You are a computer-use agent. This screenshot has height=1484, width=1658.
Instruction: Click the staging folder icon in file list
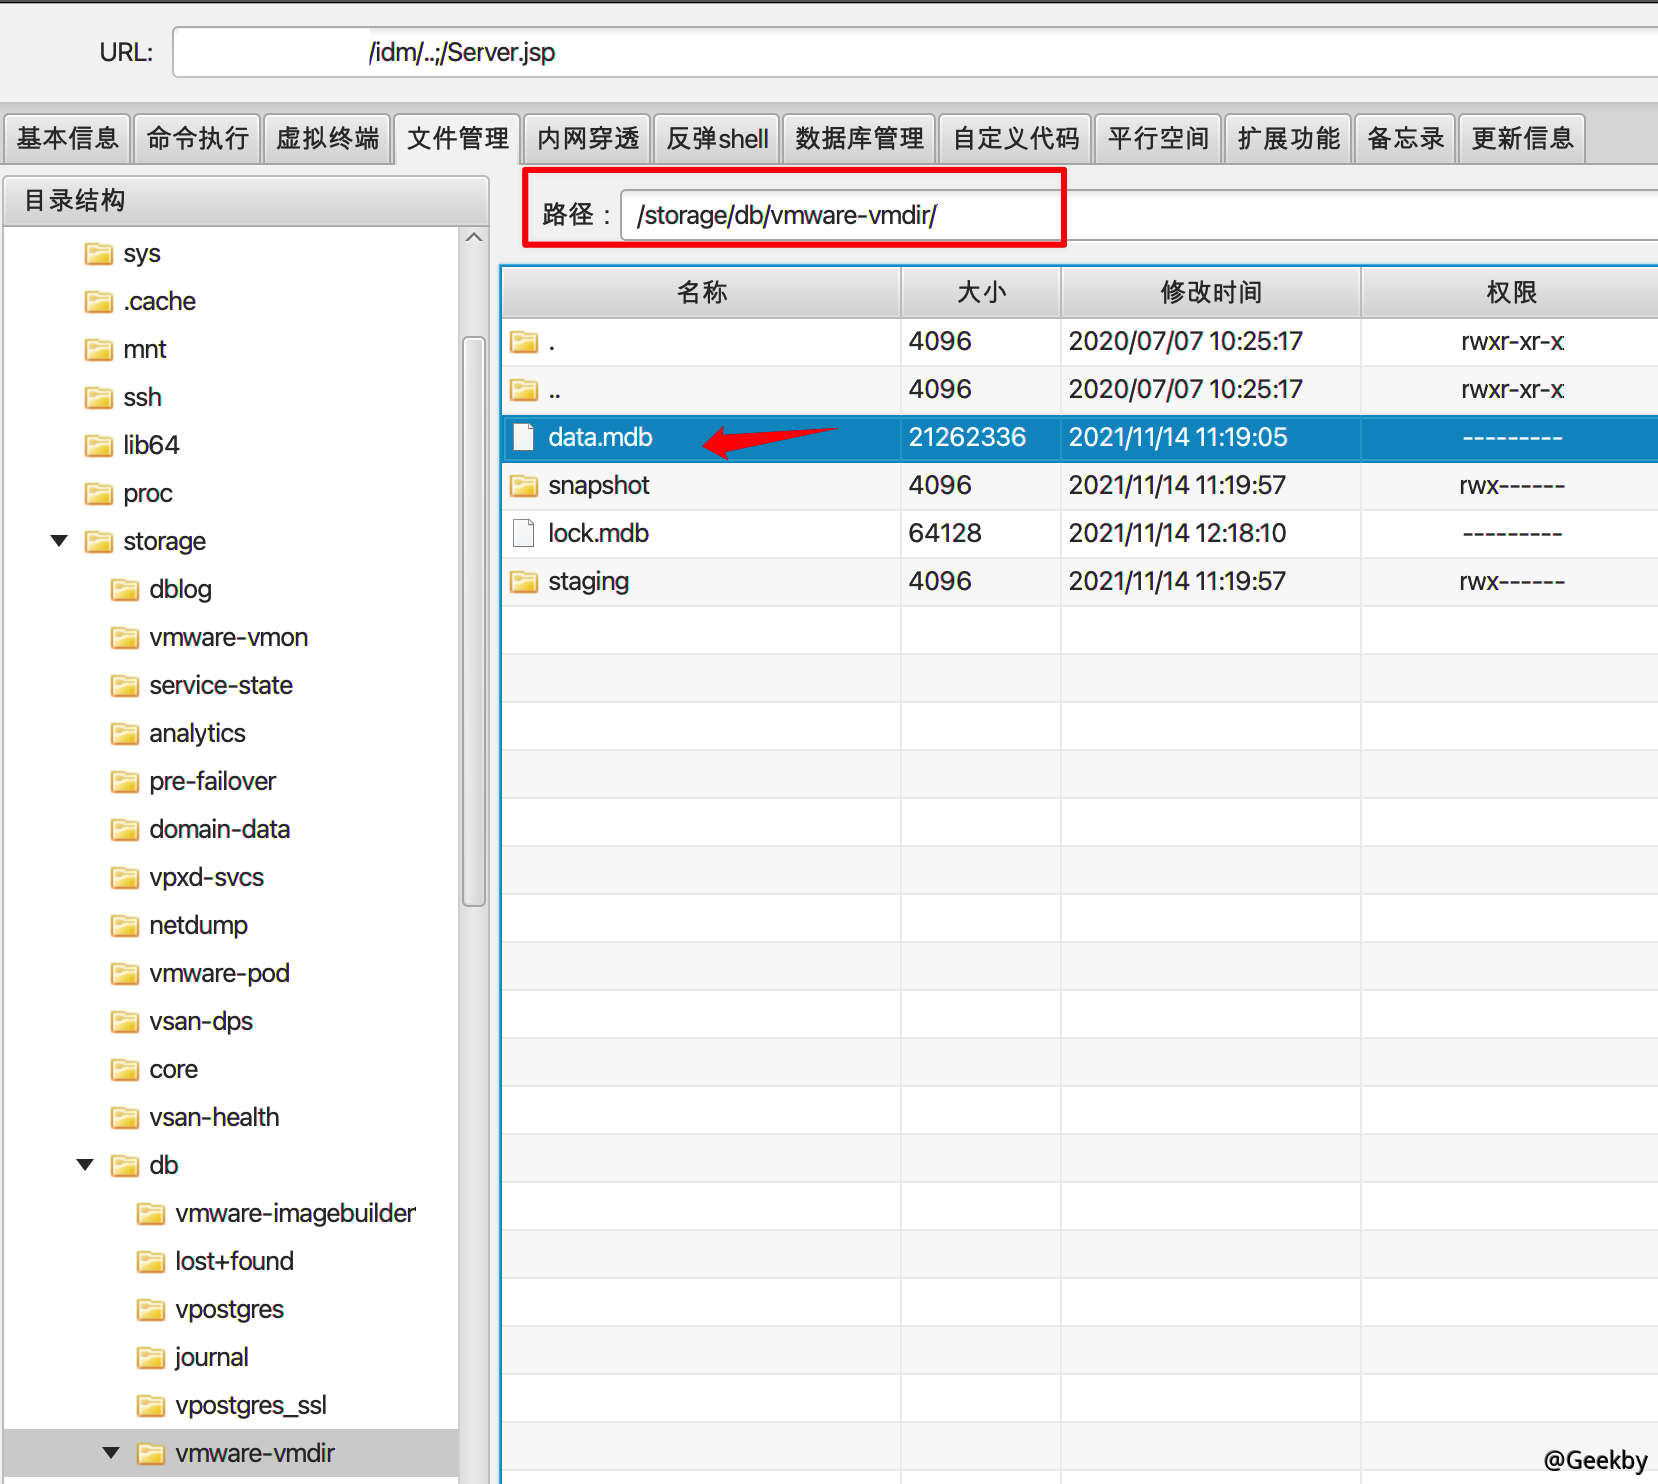(524, 582)
